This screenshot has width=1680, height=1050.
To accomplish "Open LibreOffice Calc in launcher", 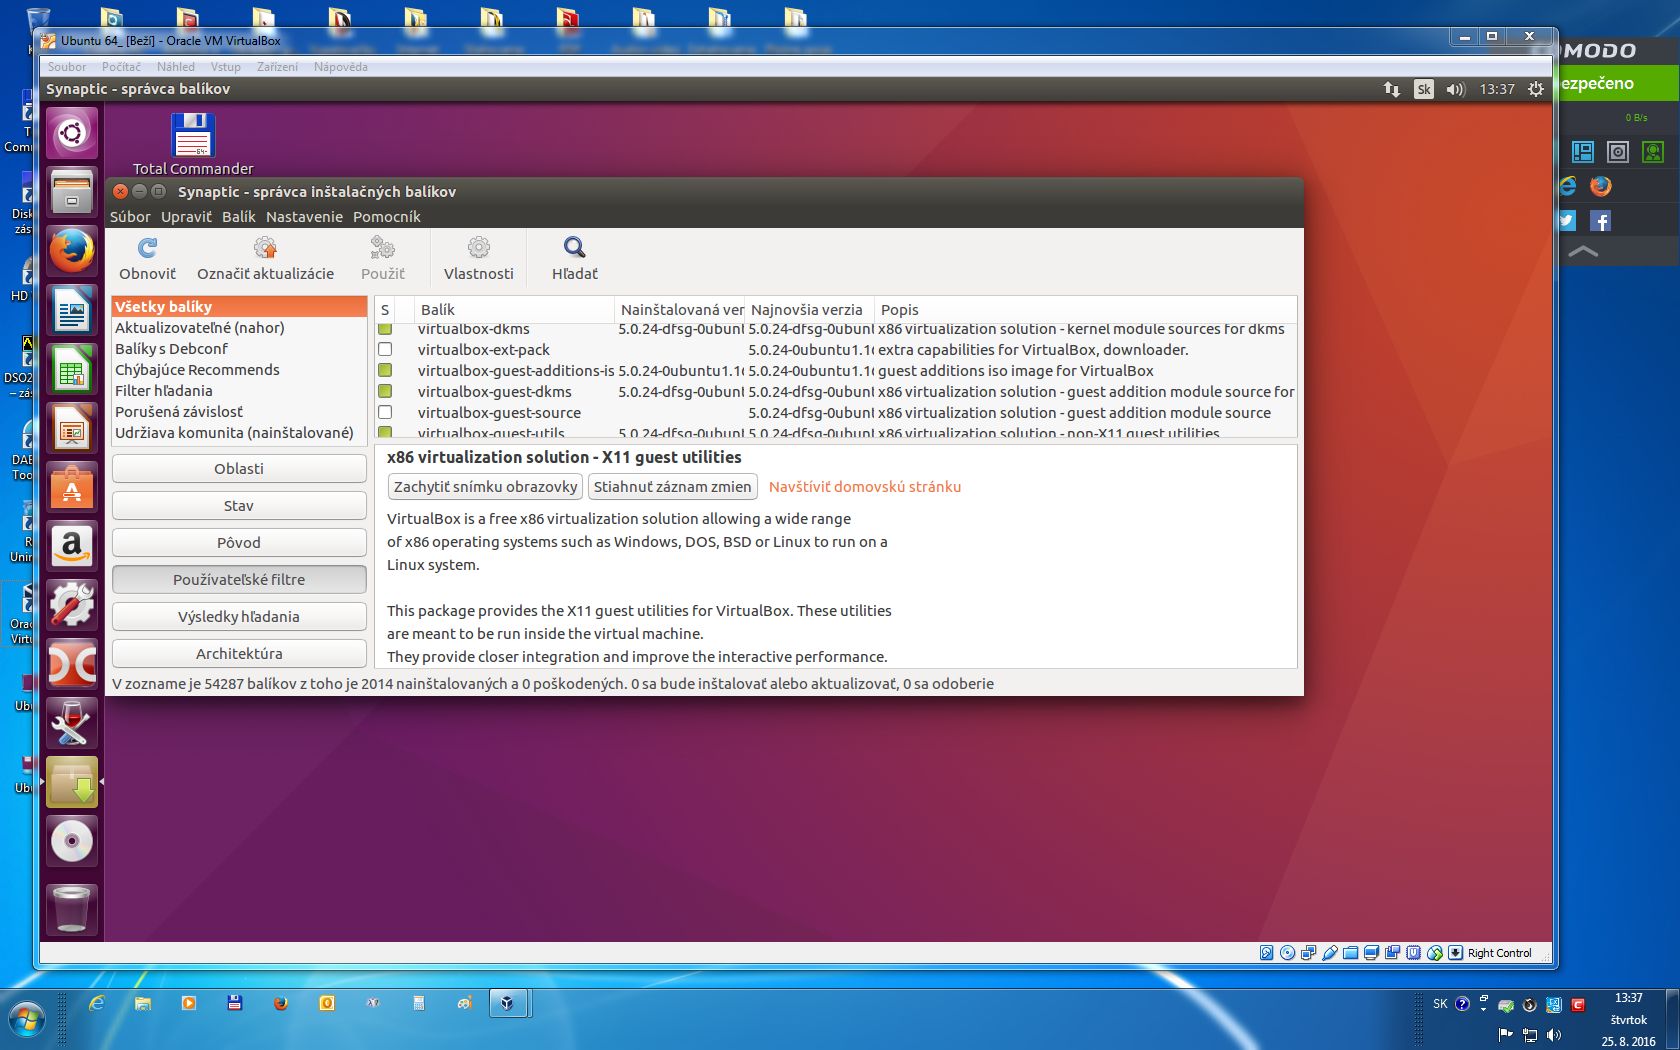I will [72, 369].
